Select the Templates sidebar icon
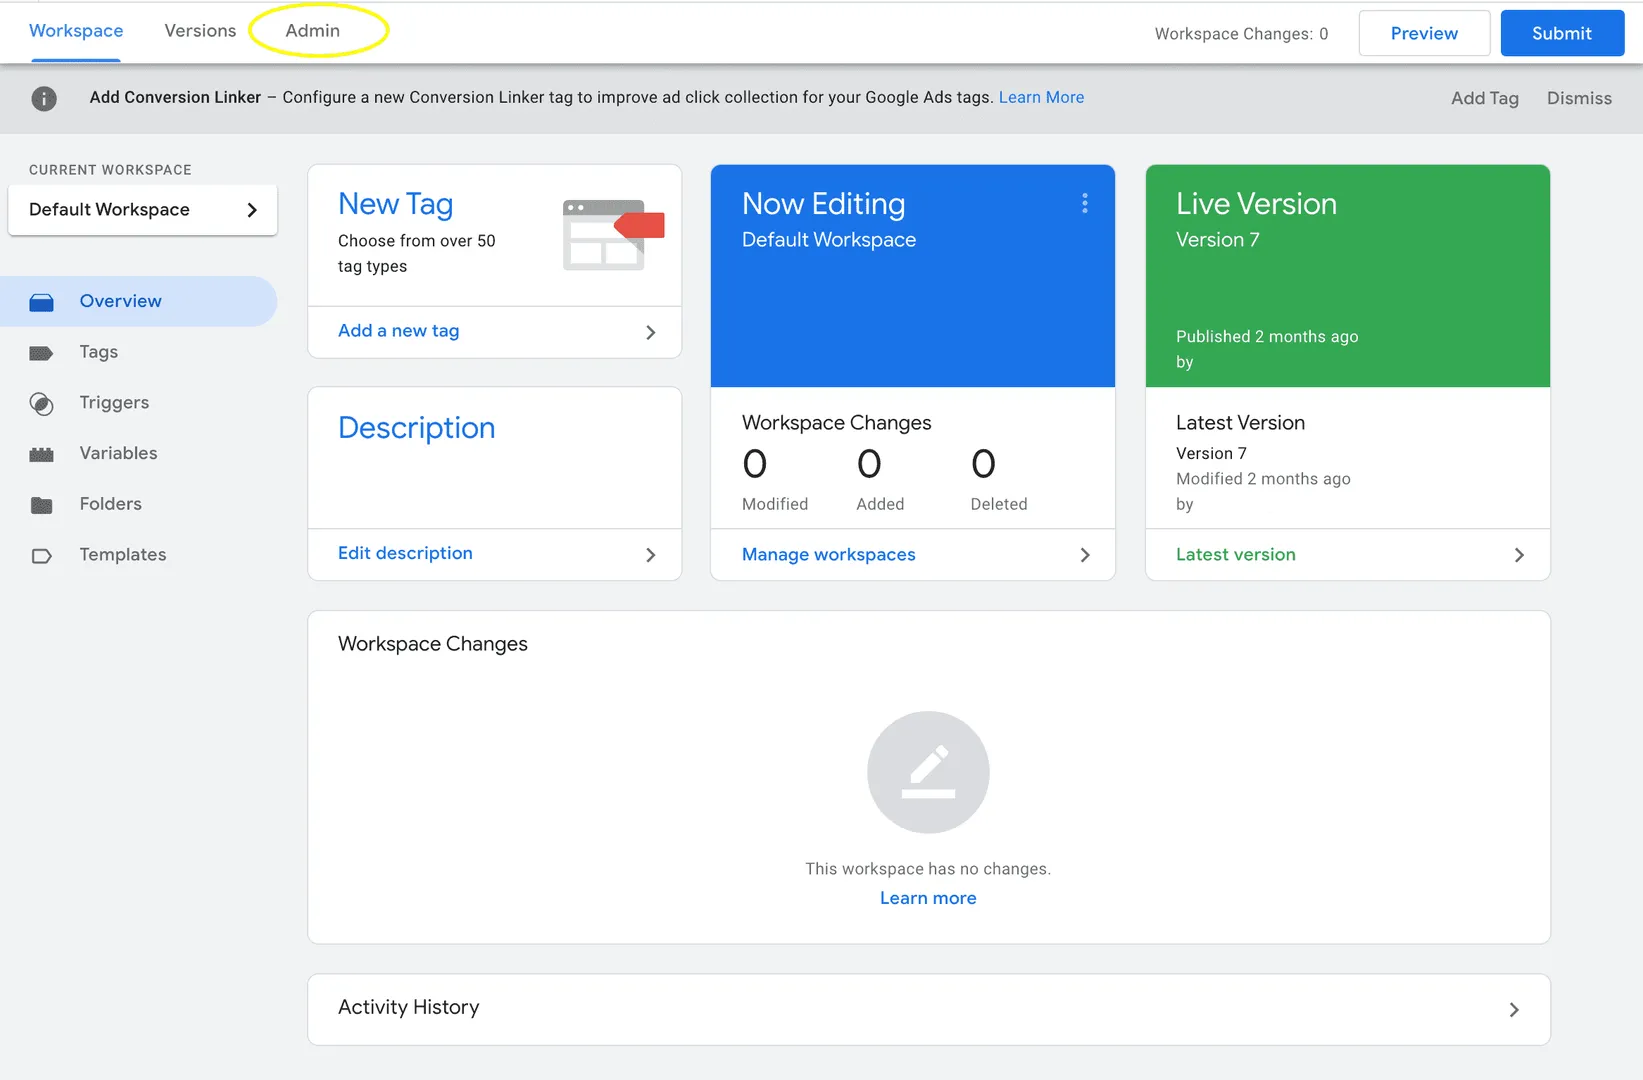The image size is (1643, 1080). click(41, 555)
